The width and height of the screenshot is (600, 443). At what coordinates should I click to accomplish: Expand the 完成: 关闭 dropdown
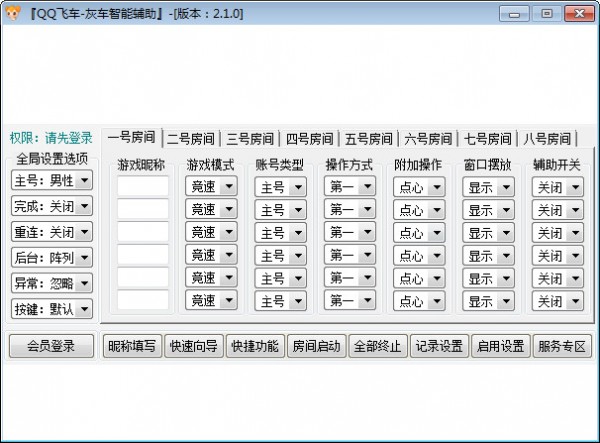point(52,206)
